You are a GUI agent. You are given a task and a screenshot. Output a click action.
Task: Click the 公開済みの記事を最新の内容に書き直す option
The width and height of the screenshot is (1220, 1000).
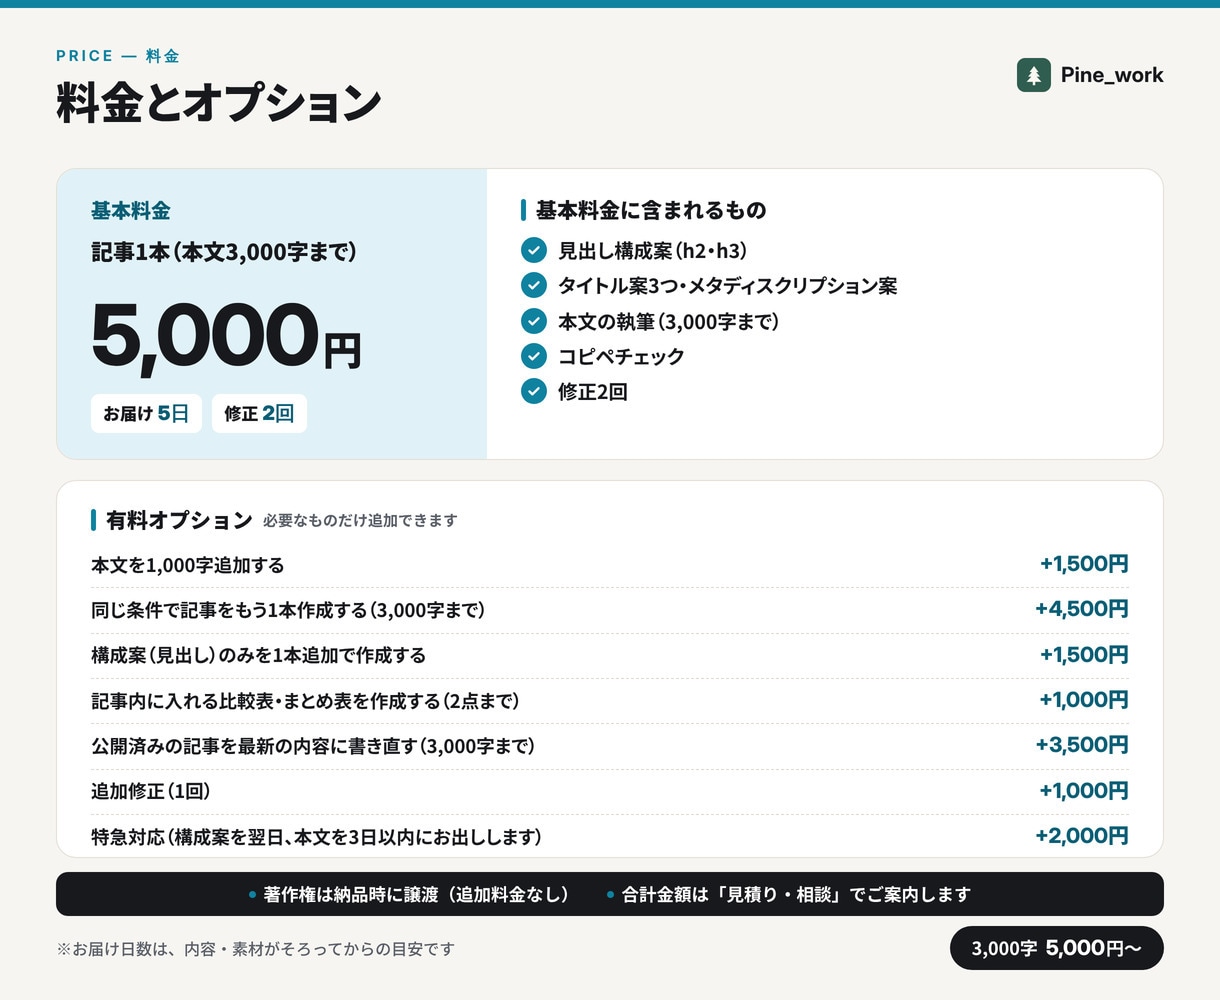tap(314, 746)
